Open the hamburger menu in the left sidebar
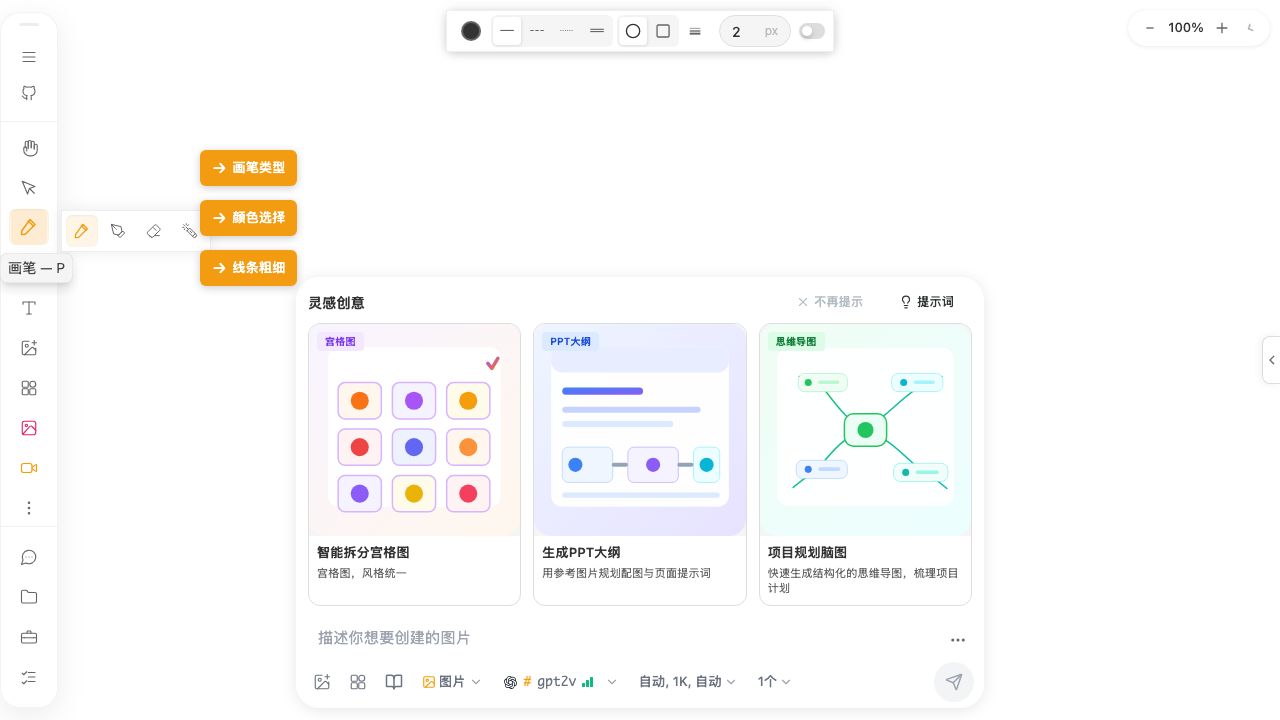 29,57
